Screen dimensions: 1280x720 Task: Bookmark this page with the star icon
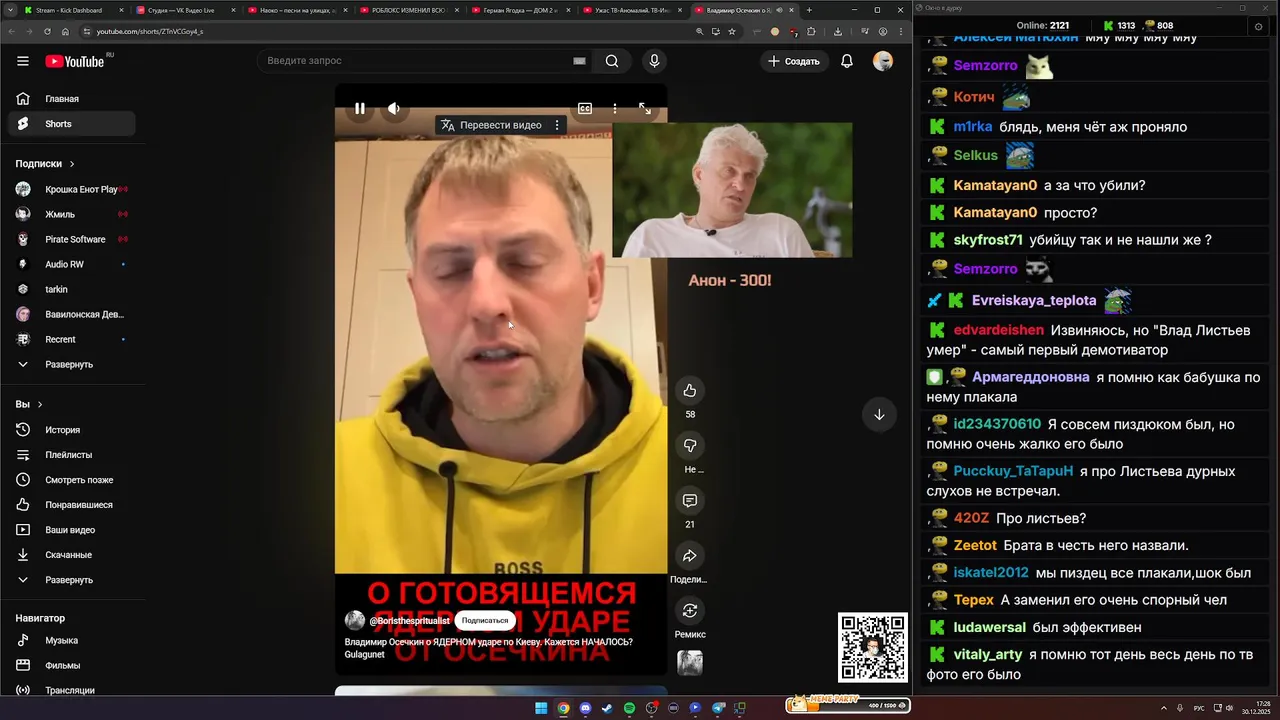(x=732, y=31)
